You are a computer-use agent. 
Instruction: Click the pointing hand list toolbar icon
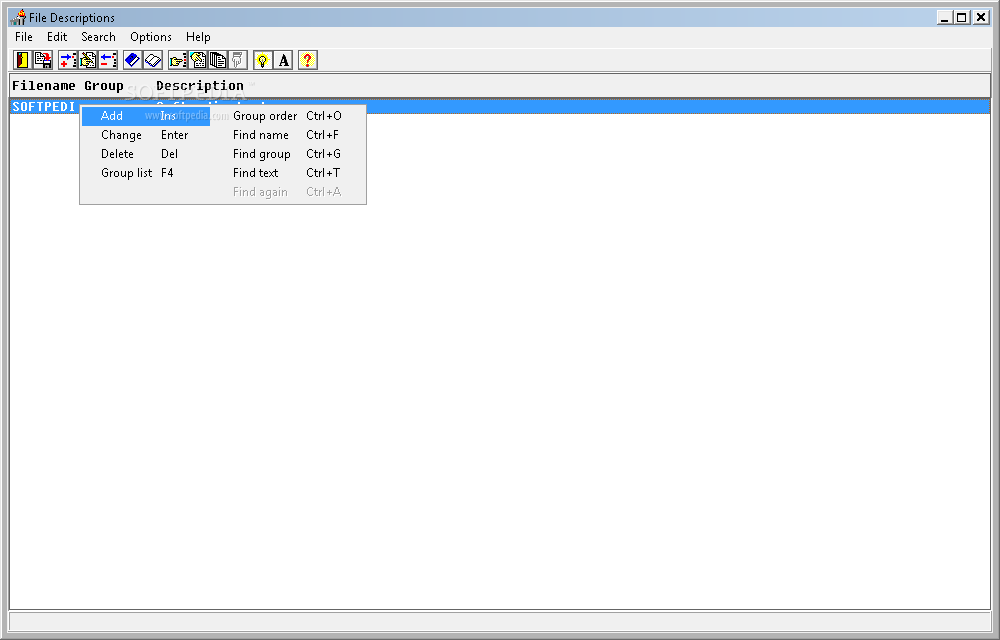point(177,60)
